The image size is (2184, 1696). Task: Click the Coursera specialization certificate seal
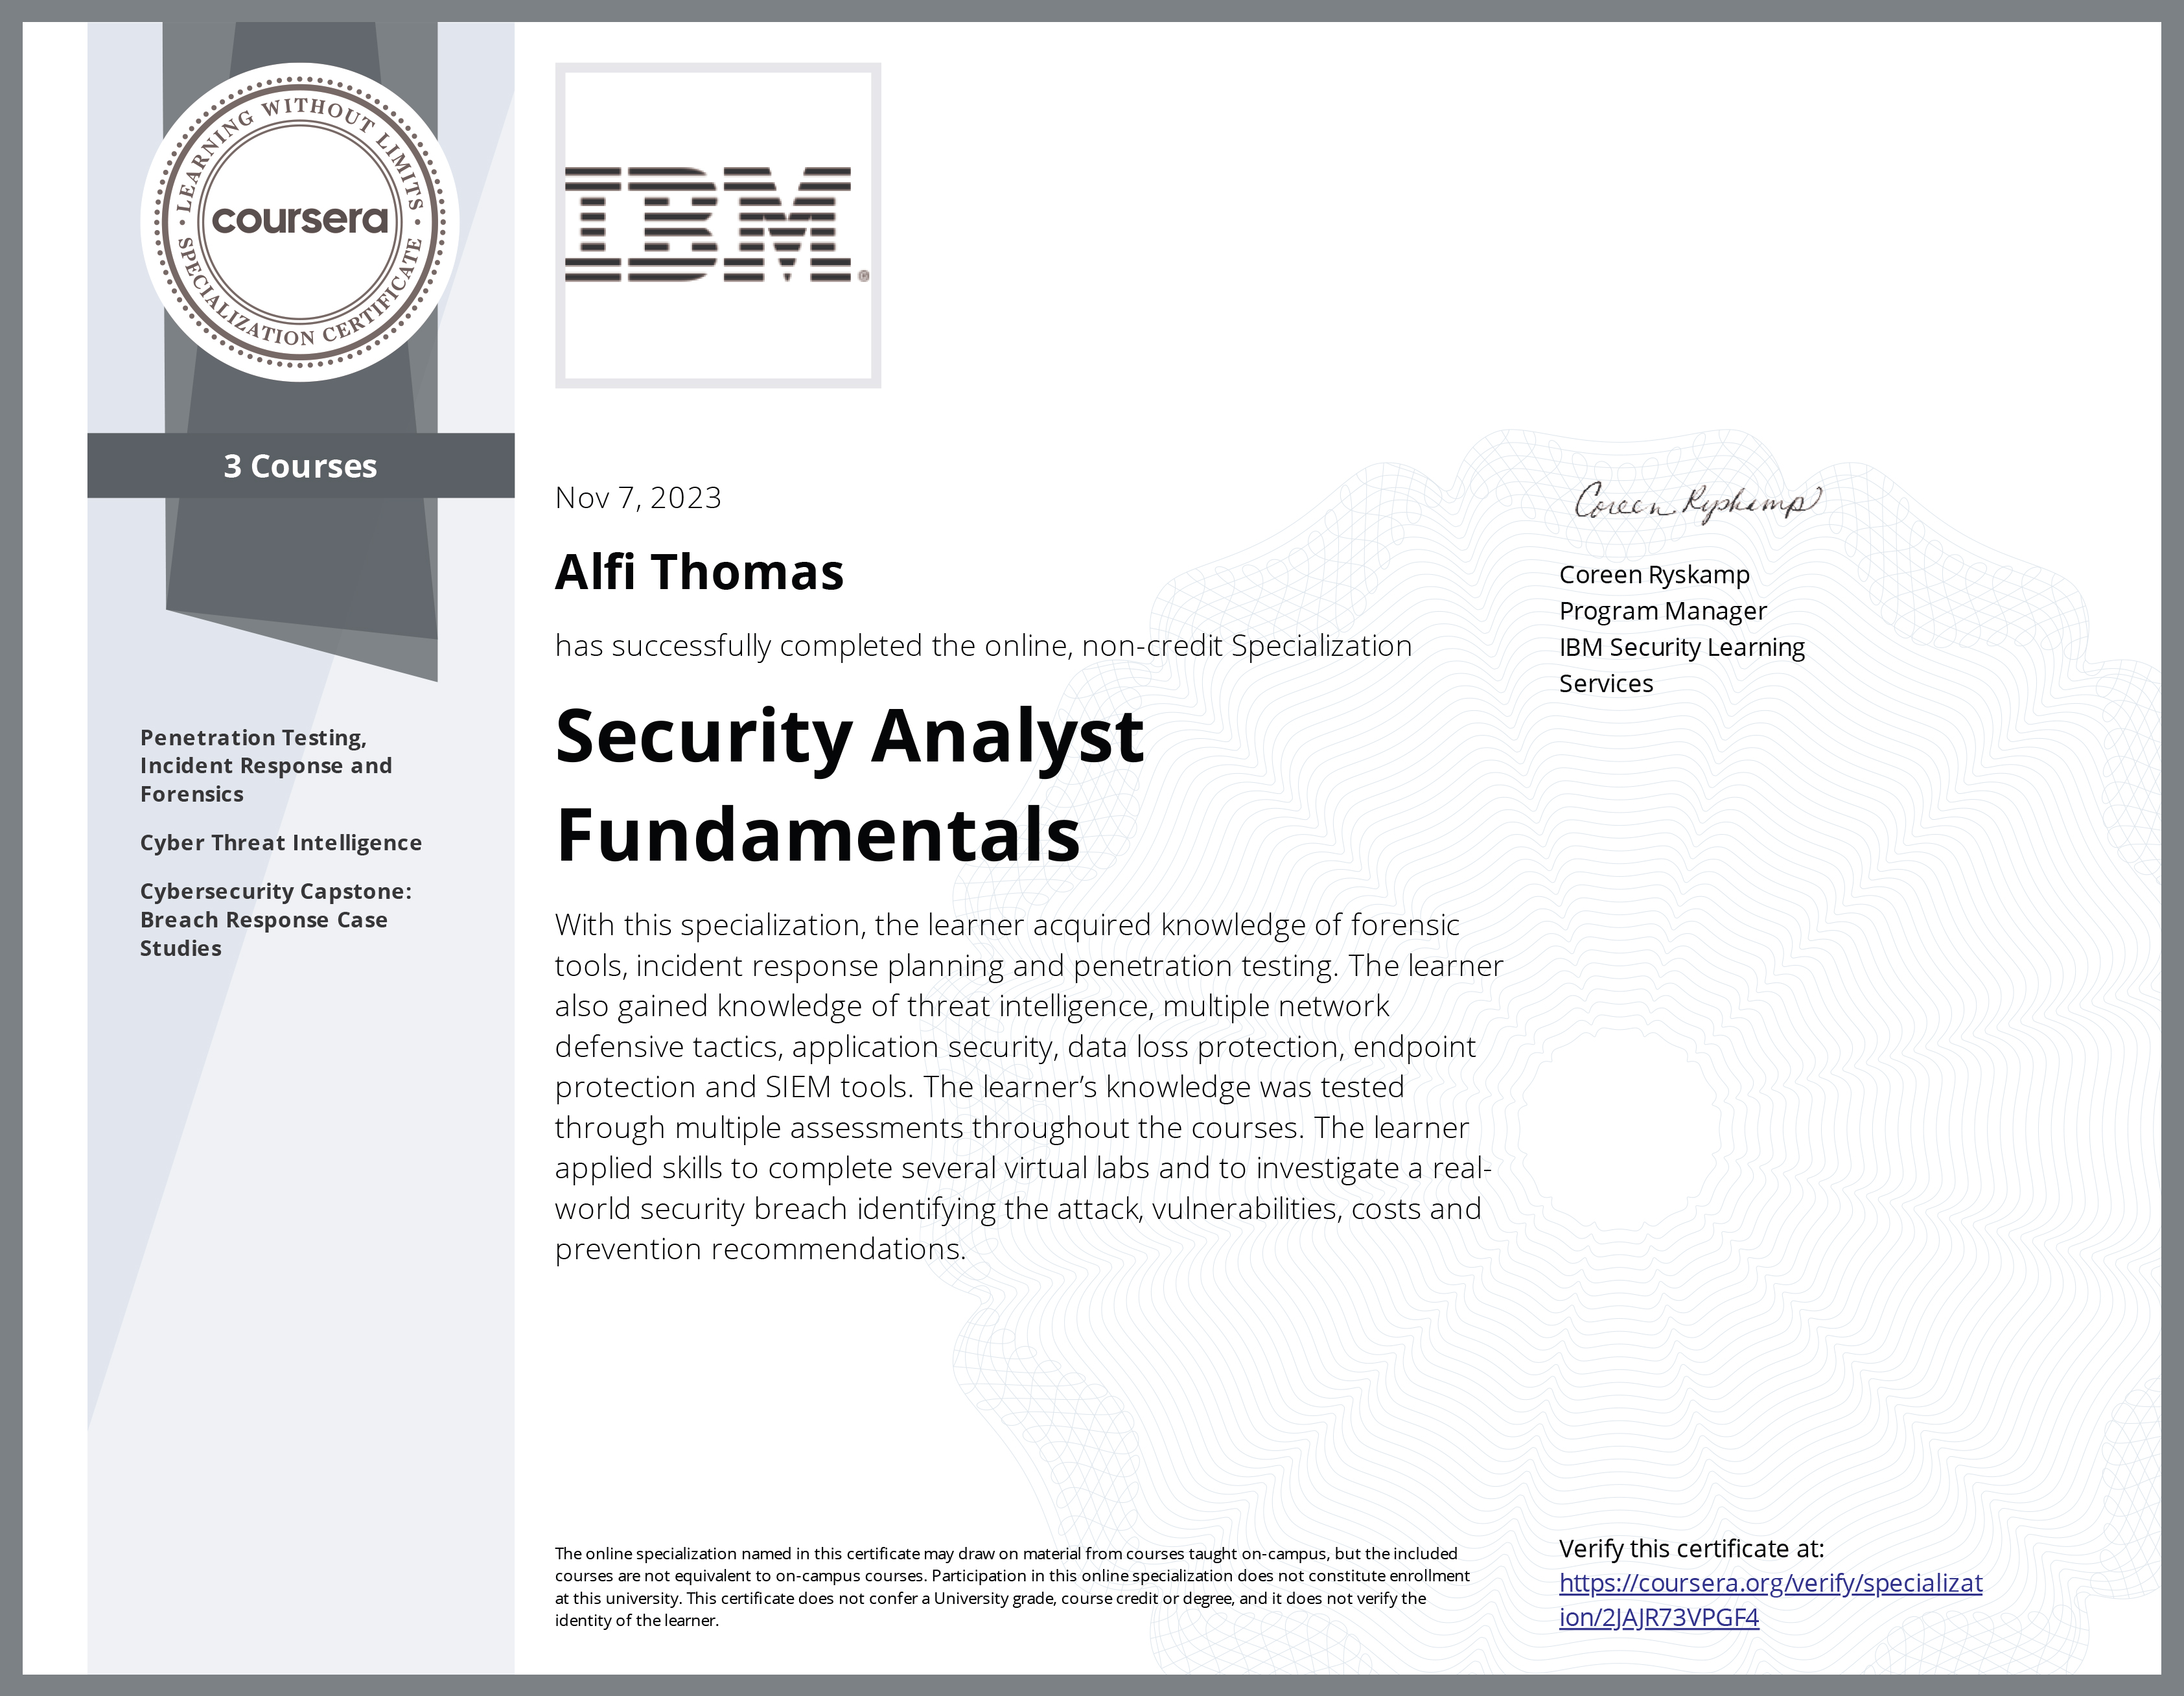point(300,221)
